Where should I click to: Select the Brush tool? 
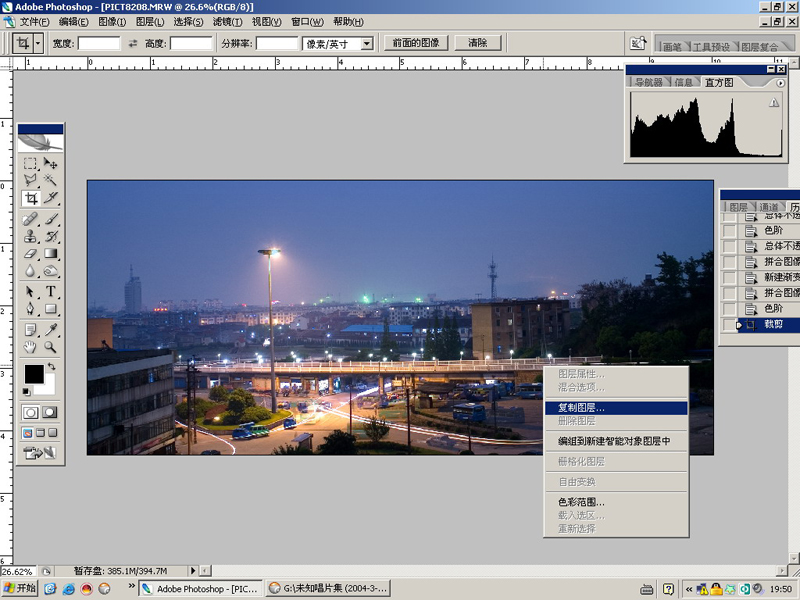[x=50, y=219]
